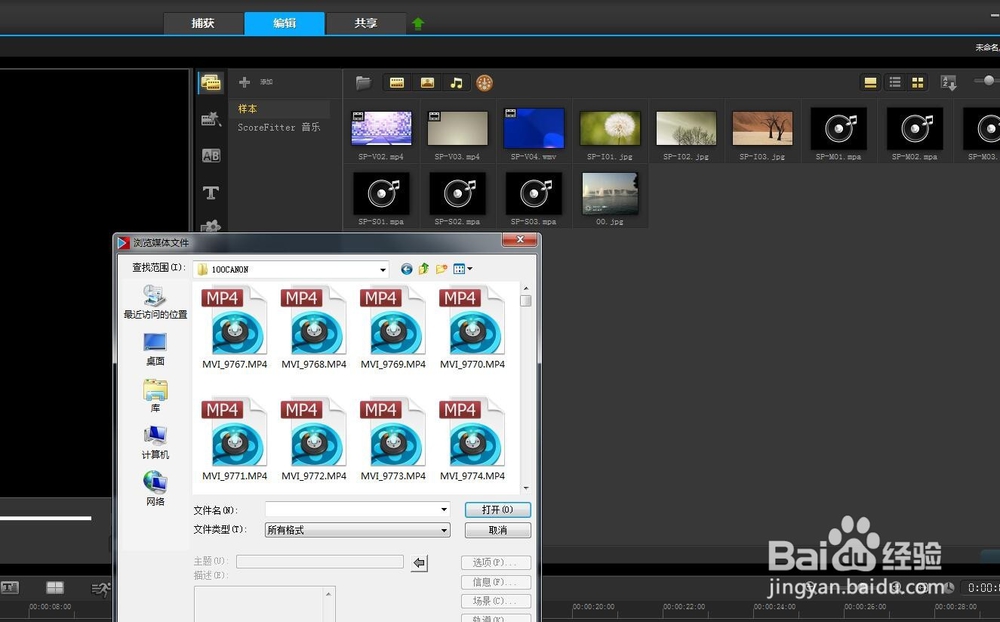This screenshot has height=622, width=1000.
Task: Go to 桌面 in places bar
Action: [x=155, y=349]
